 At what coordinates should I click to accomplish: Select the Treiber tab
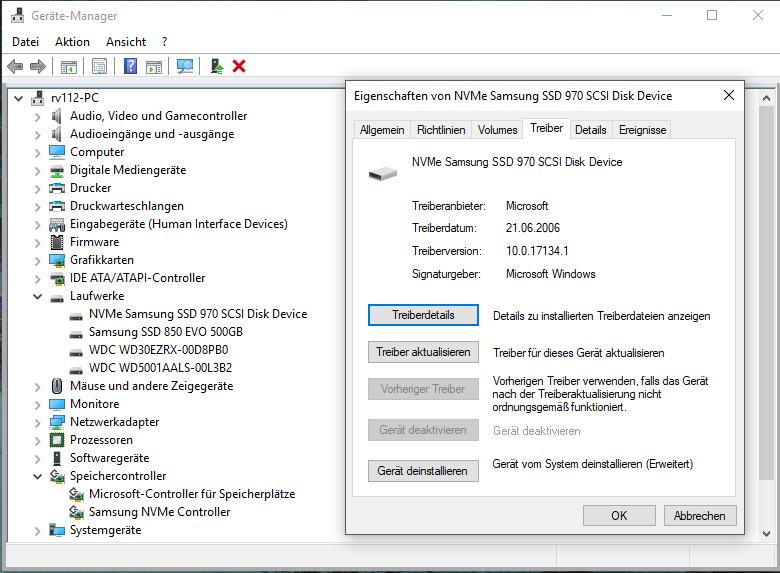546,128
